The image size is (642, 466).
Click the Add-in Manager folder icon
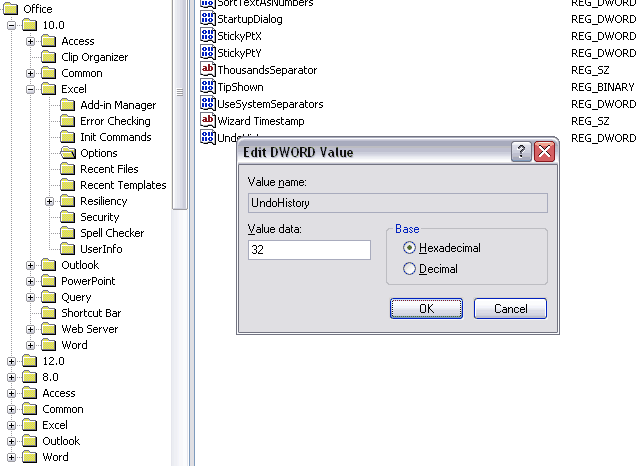[68, 105]
